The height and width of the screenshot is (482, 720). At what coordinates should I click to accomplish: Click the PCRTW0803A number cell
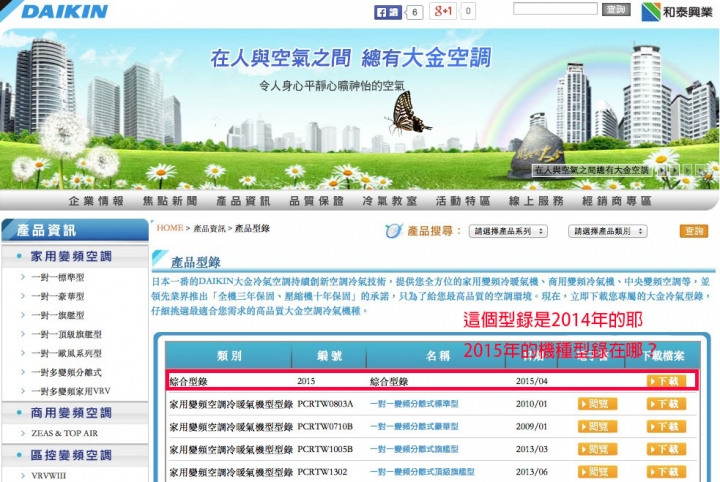click(x=325, y=404)
